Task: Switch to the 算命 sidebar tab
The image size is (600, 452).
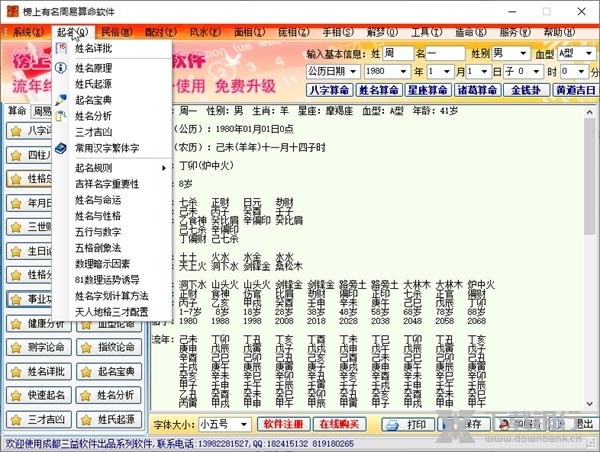Action: coord(17,111)
